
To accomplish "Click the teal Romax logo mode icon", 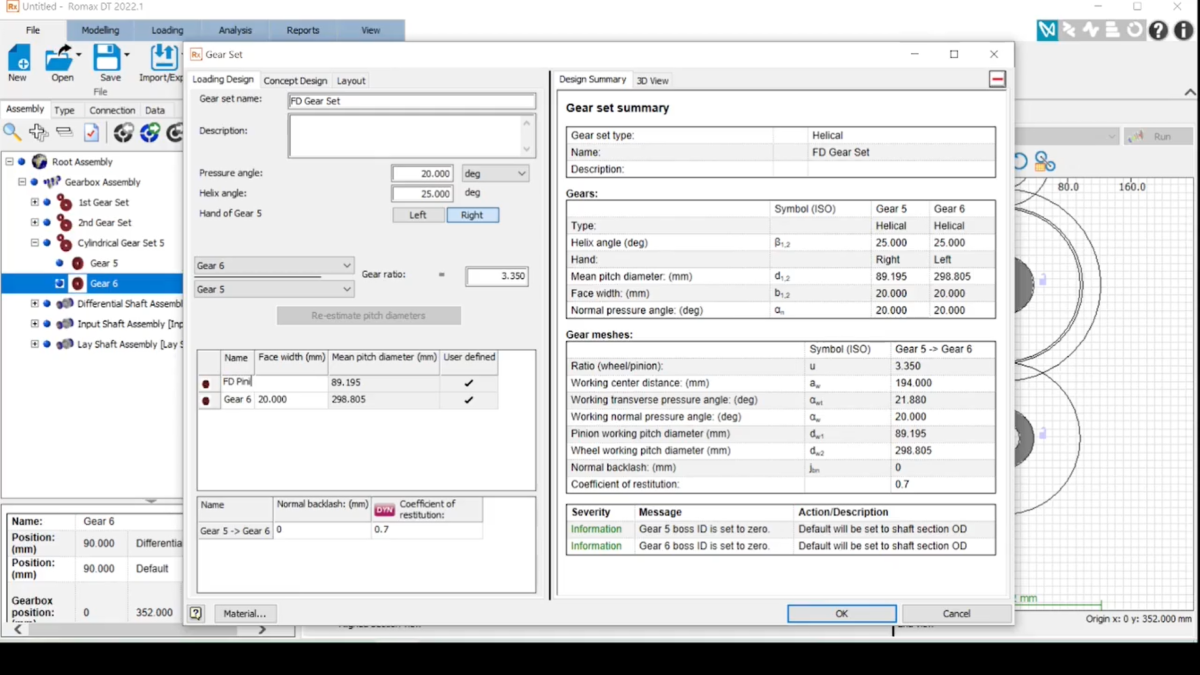I will click(1047, 31).
